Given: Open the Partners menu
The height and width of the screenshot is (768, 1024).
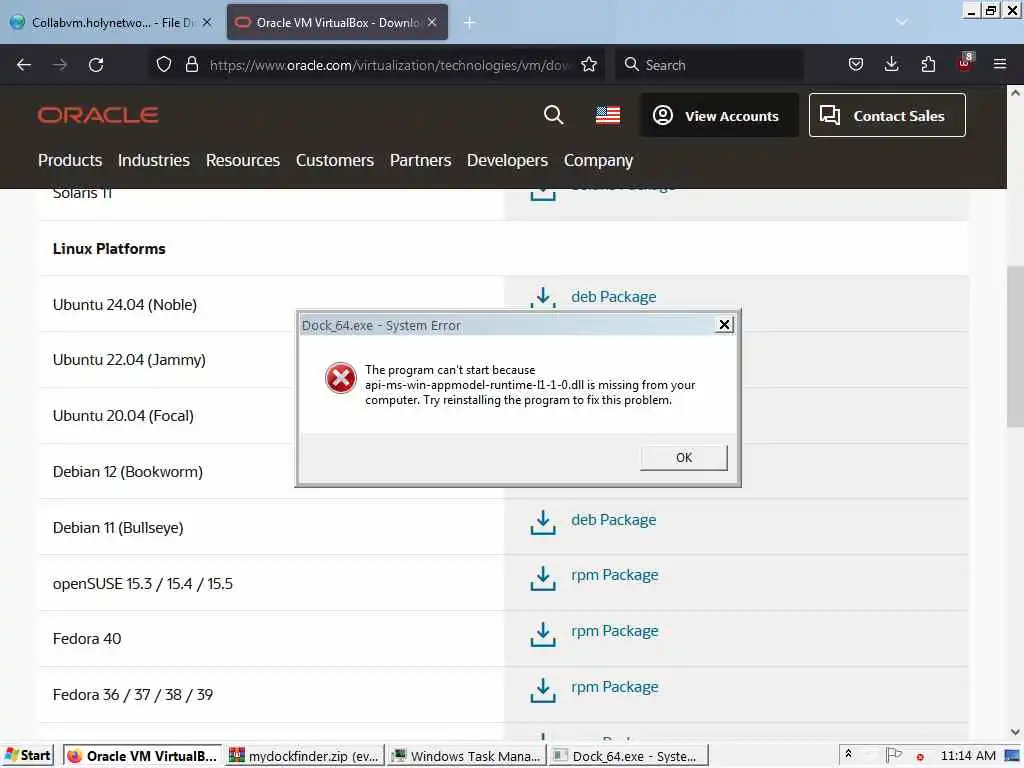Looking at the screenshot, I should click(x=420, y=161).
